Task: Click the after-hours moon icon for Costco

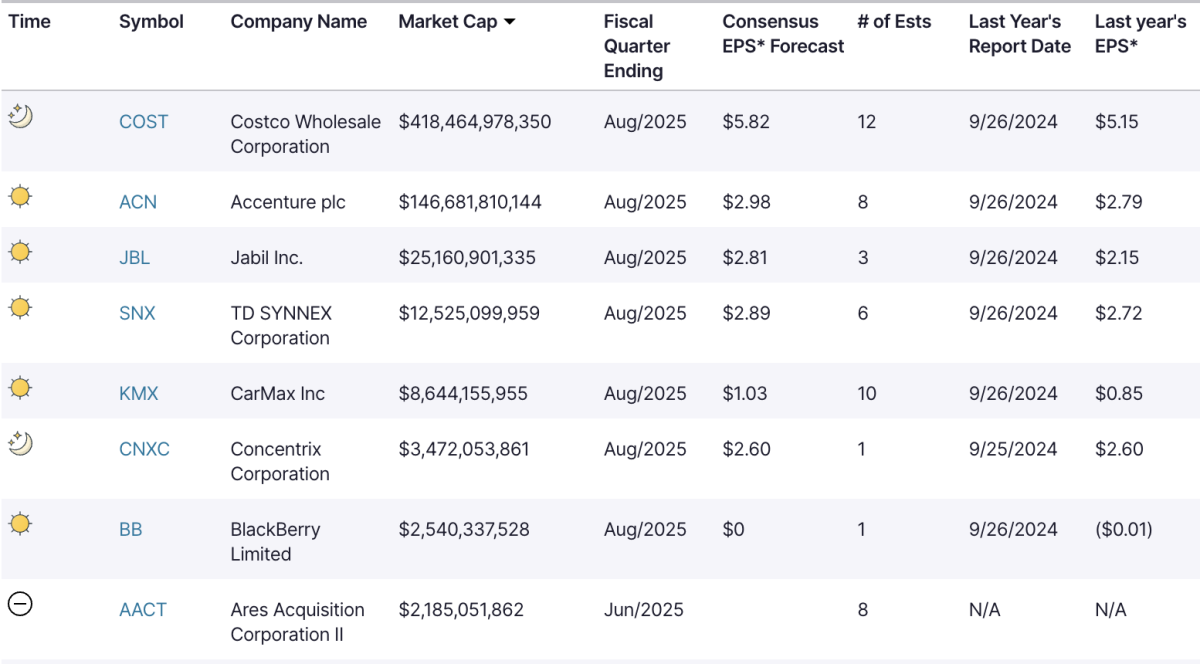Action: point(20,117)
